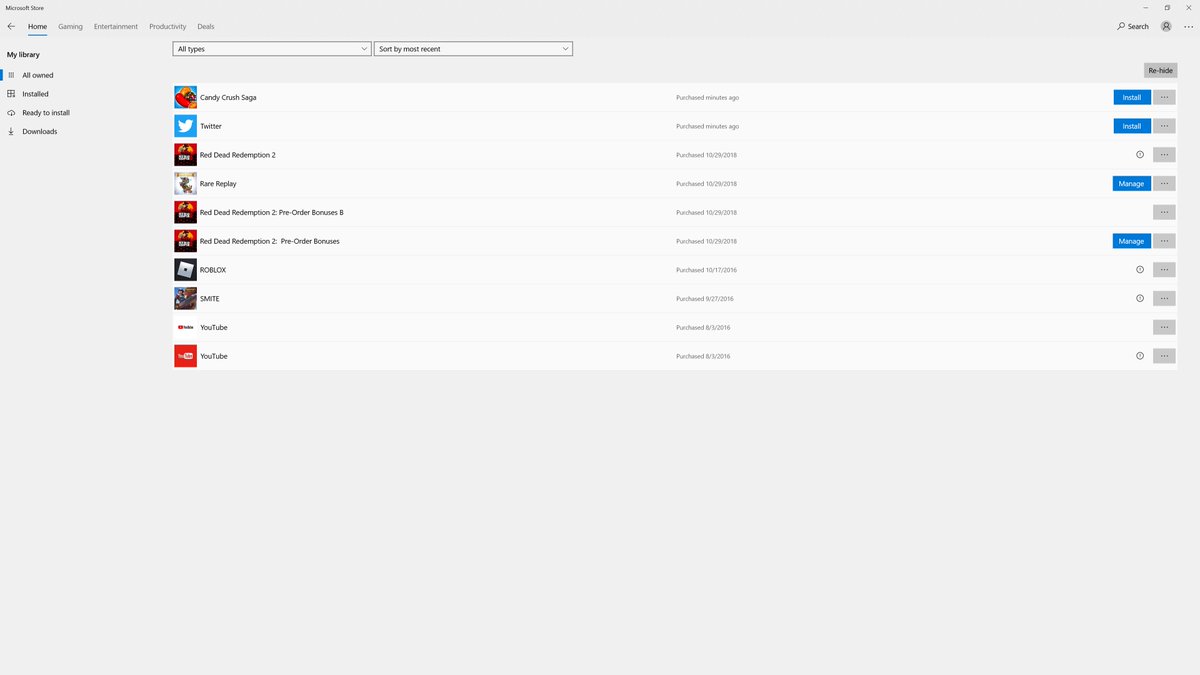Click the Red Dead Redemption 2 game icon

click(185, 155)
